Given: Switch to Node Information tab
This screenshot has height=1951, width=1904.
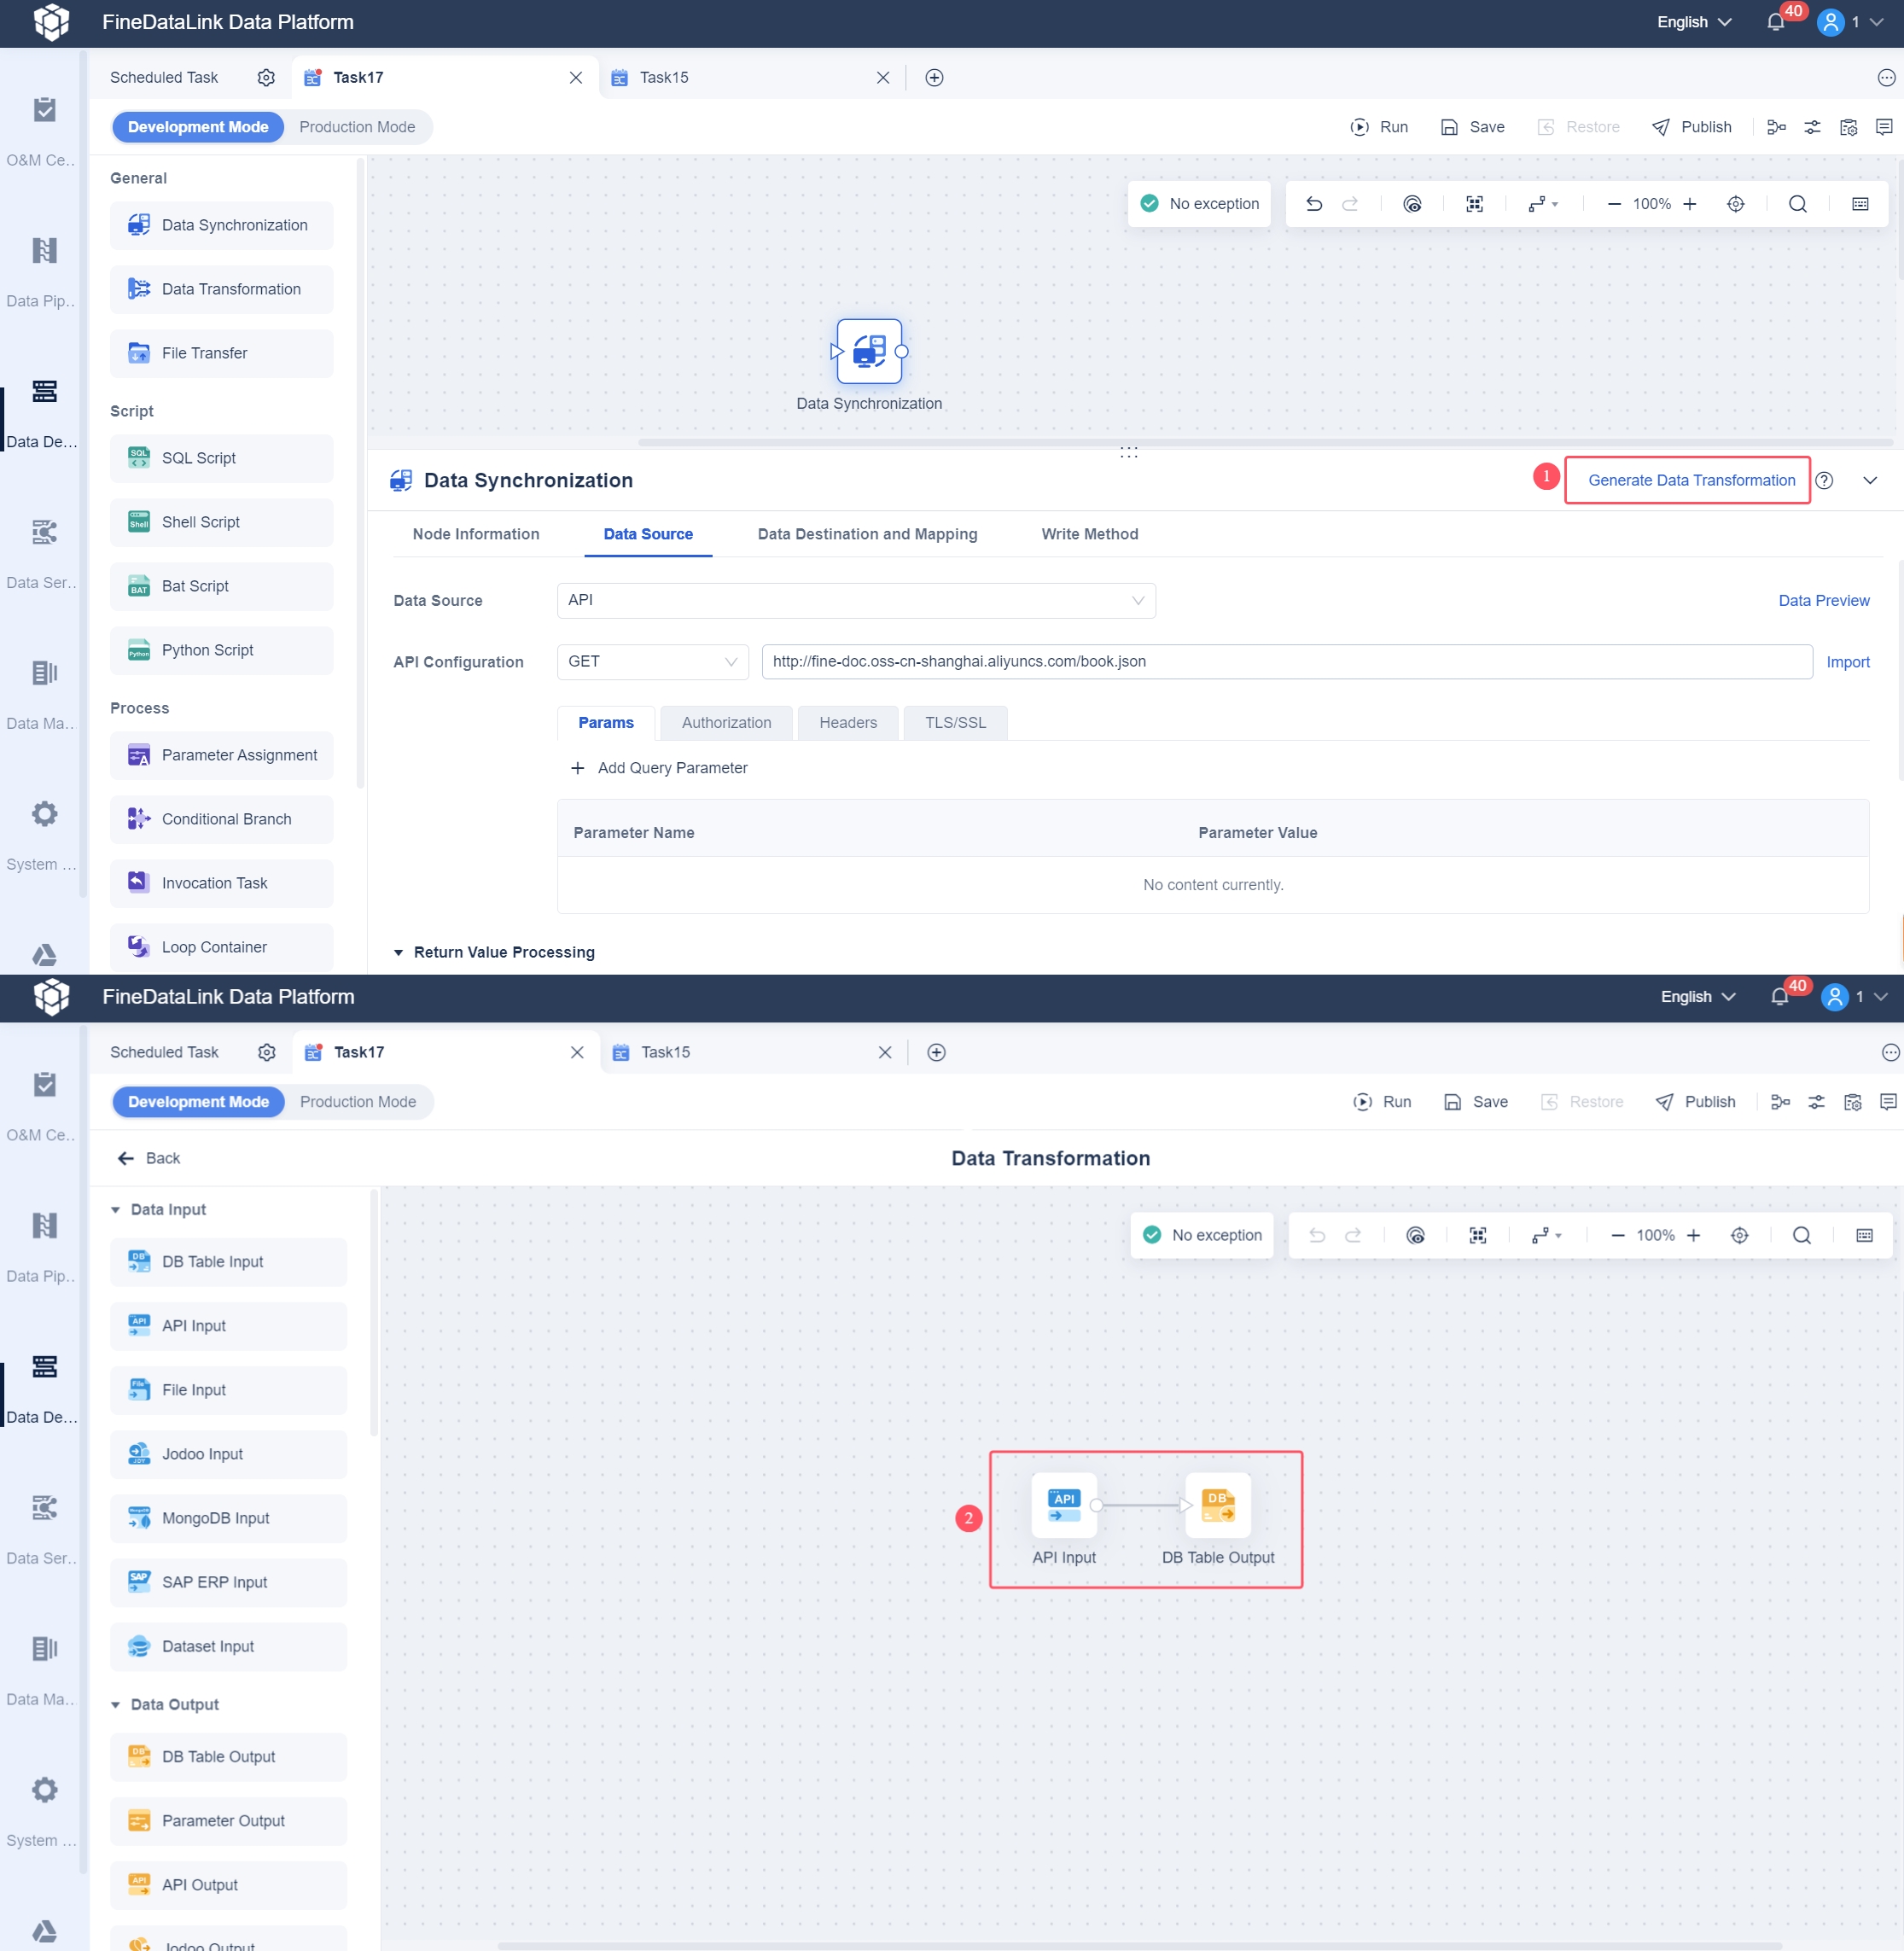Looking at the screenshot, I should 476,534.
